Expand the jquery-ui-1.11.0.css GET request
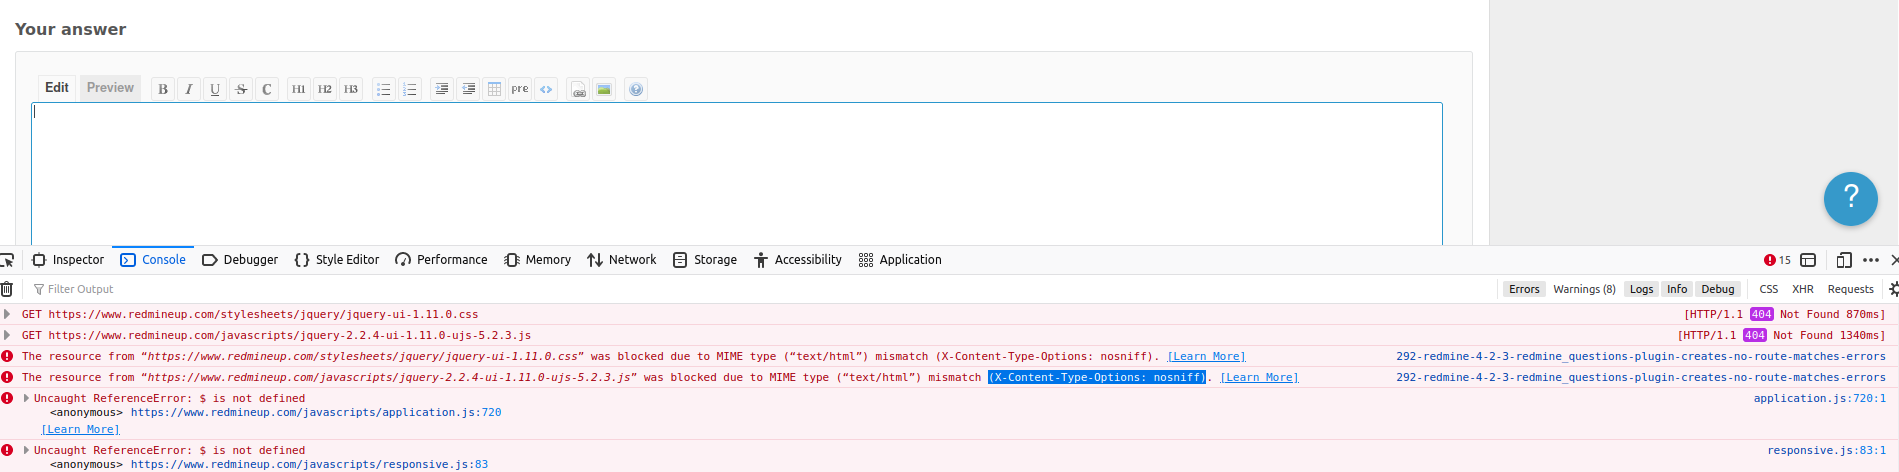 coord(8,314)
